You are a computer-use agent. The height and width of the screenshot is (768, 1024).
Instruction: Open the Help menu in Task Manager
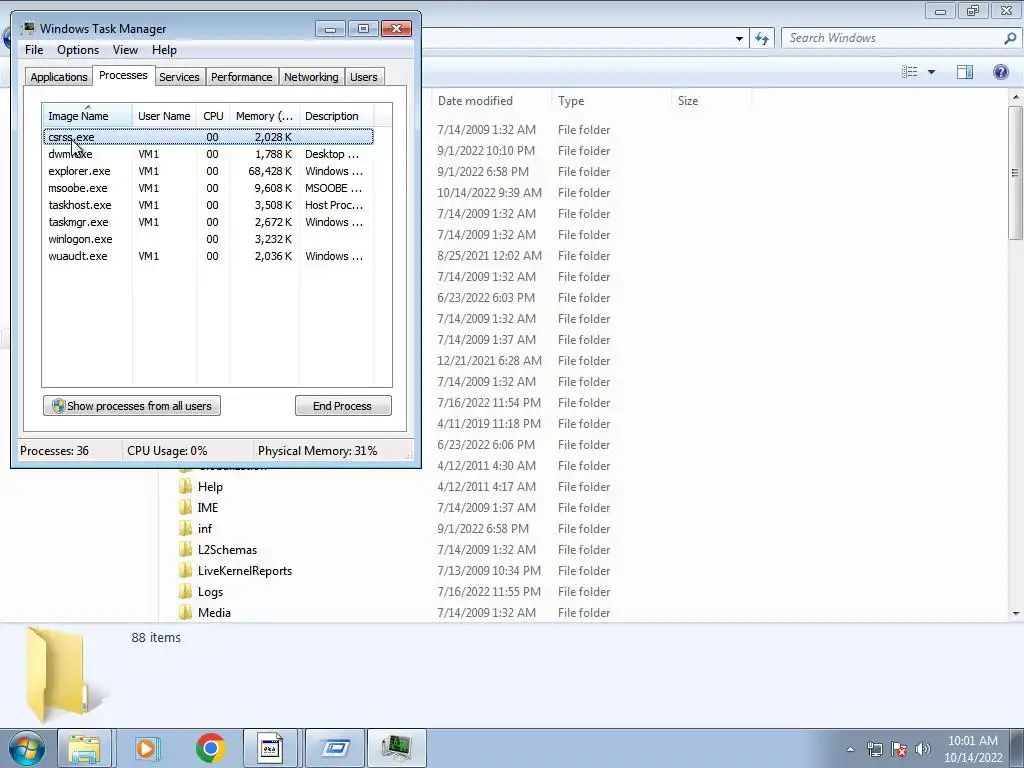[164, 50]
